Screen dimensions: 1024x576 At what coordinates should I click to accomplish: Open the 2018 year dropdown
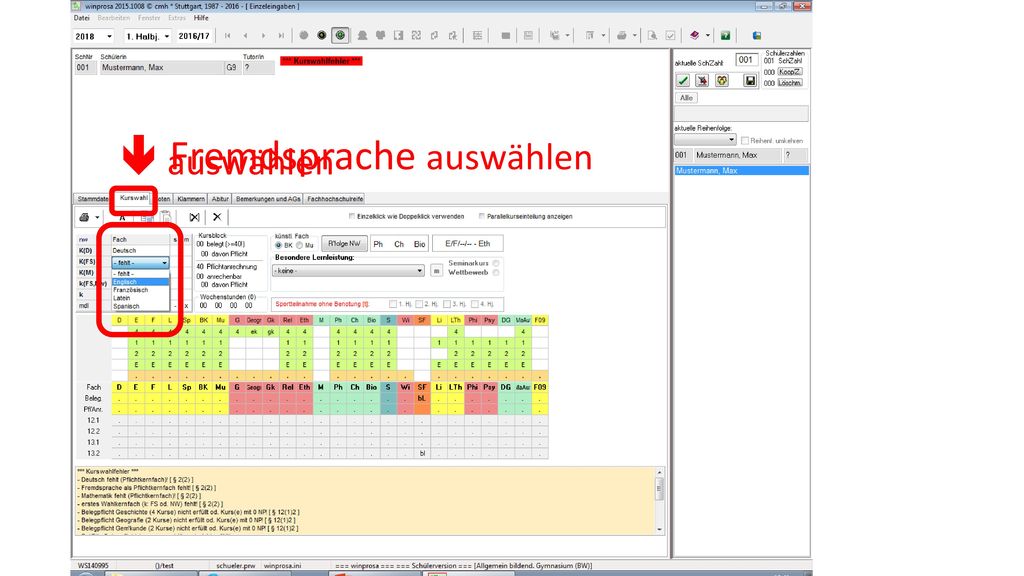(109, 37)
